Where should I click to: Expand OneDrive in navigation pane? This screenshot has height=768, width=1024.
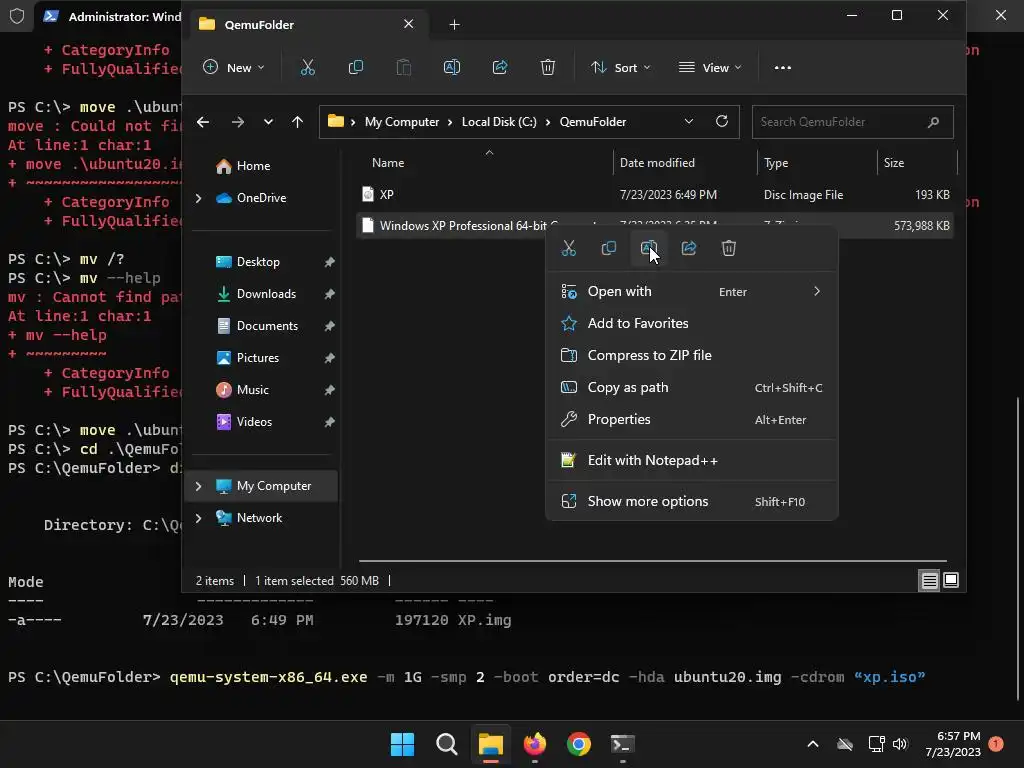[199, 198]
